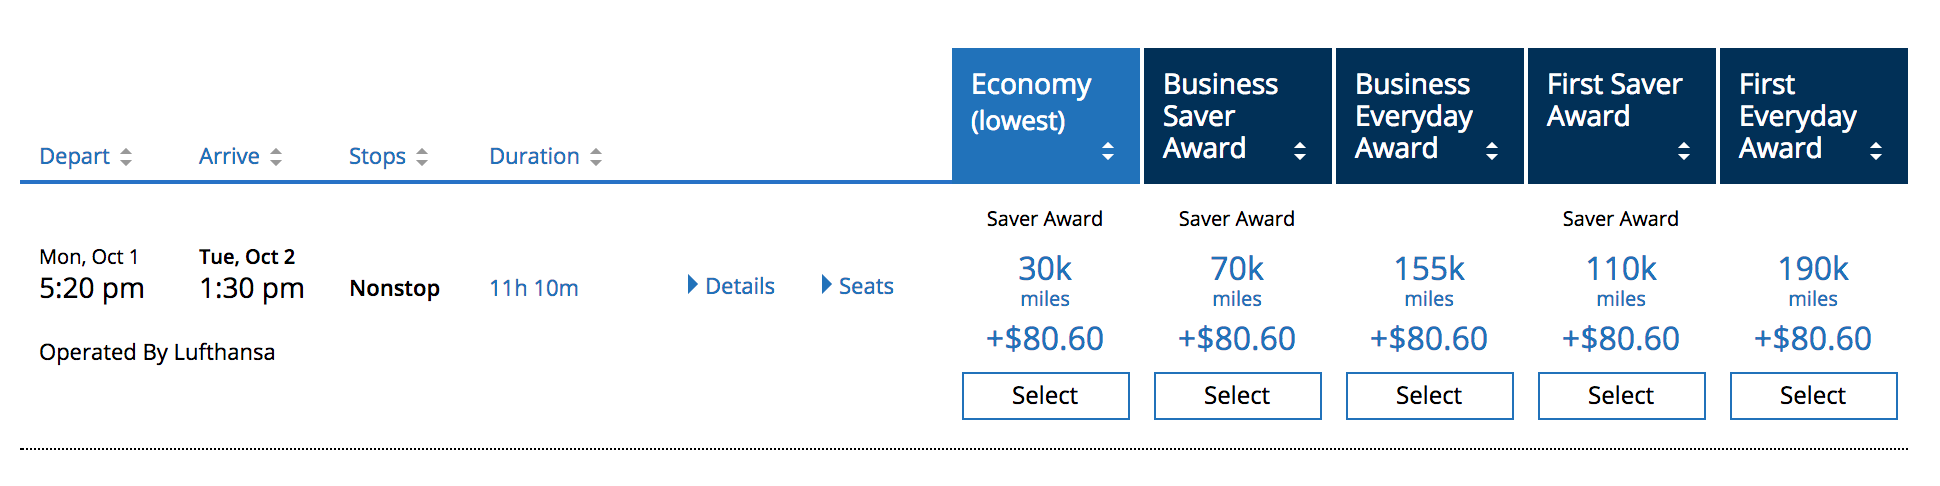Screen dimensions: 1940x486
Task: Pick the 190k miles First Everyday fare
Action: 1813,396
